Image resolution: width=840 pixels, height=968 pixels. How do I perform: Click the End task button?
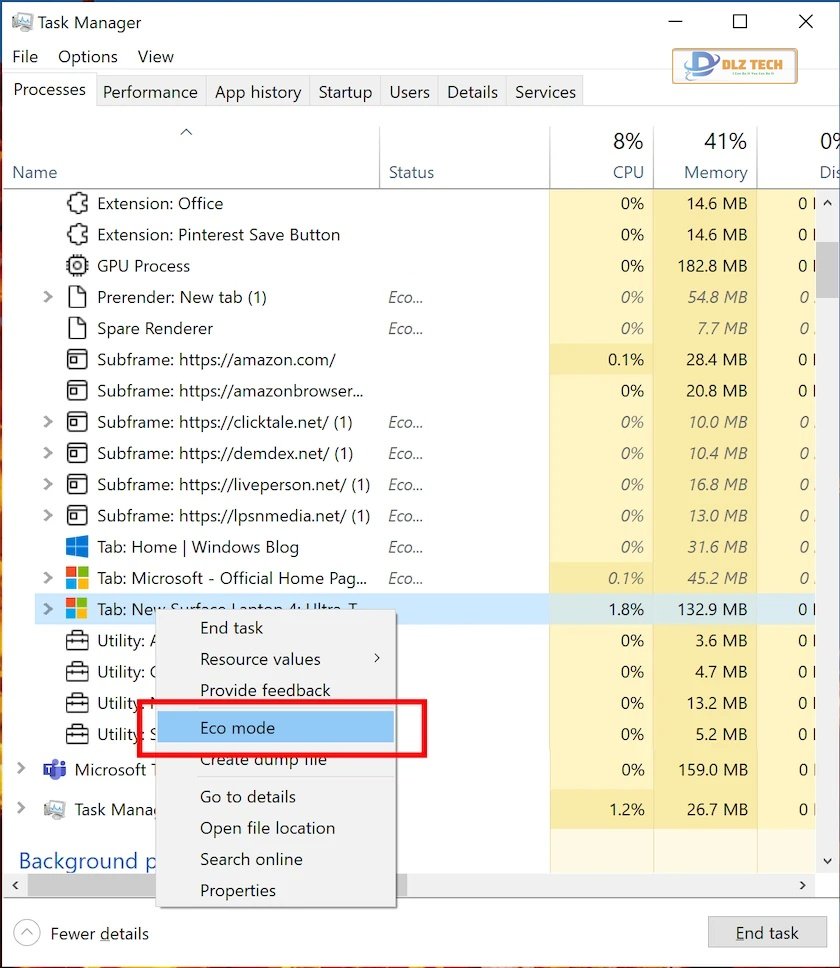pyautogui.click(x=767, y=932)
